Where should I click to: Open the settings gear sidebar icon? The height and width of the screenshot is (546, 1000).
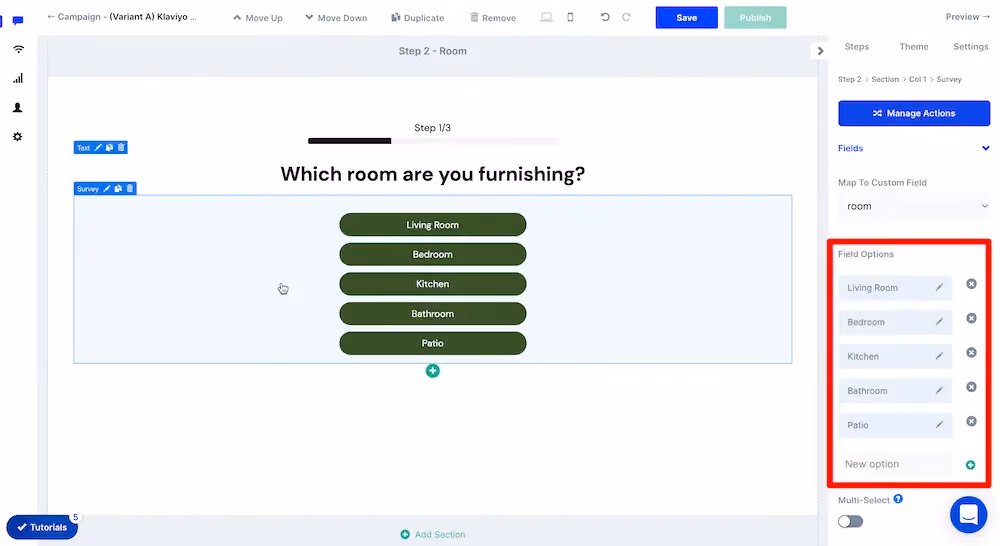(x=18, y=136)
